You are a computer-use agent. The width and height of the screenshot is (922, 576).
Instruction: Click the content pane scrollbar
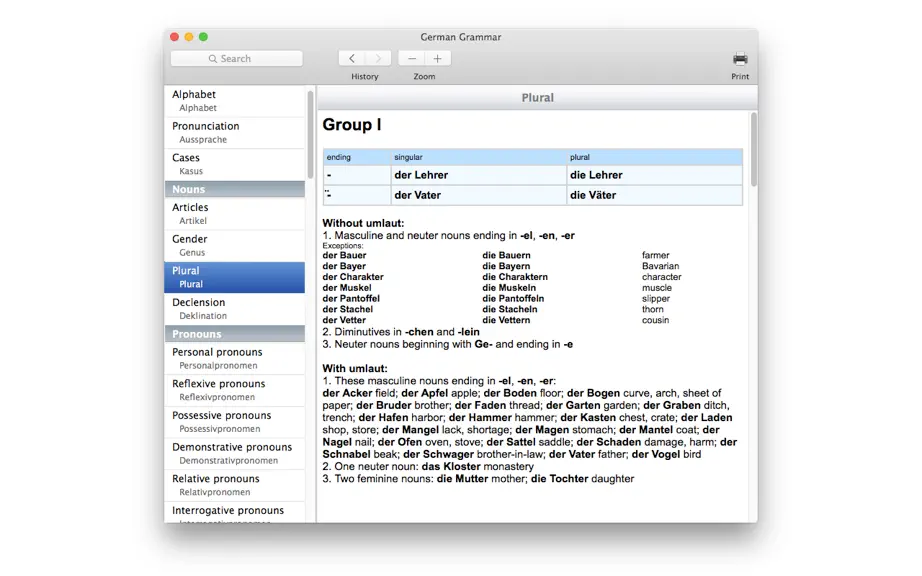click(753, 150)
